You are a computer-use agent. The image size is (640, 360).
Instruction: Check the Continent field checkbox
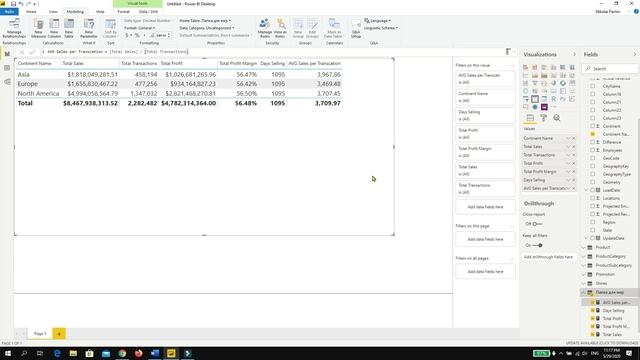point(593,126)
